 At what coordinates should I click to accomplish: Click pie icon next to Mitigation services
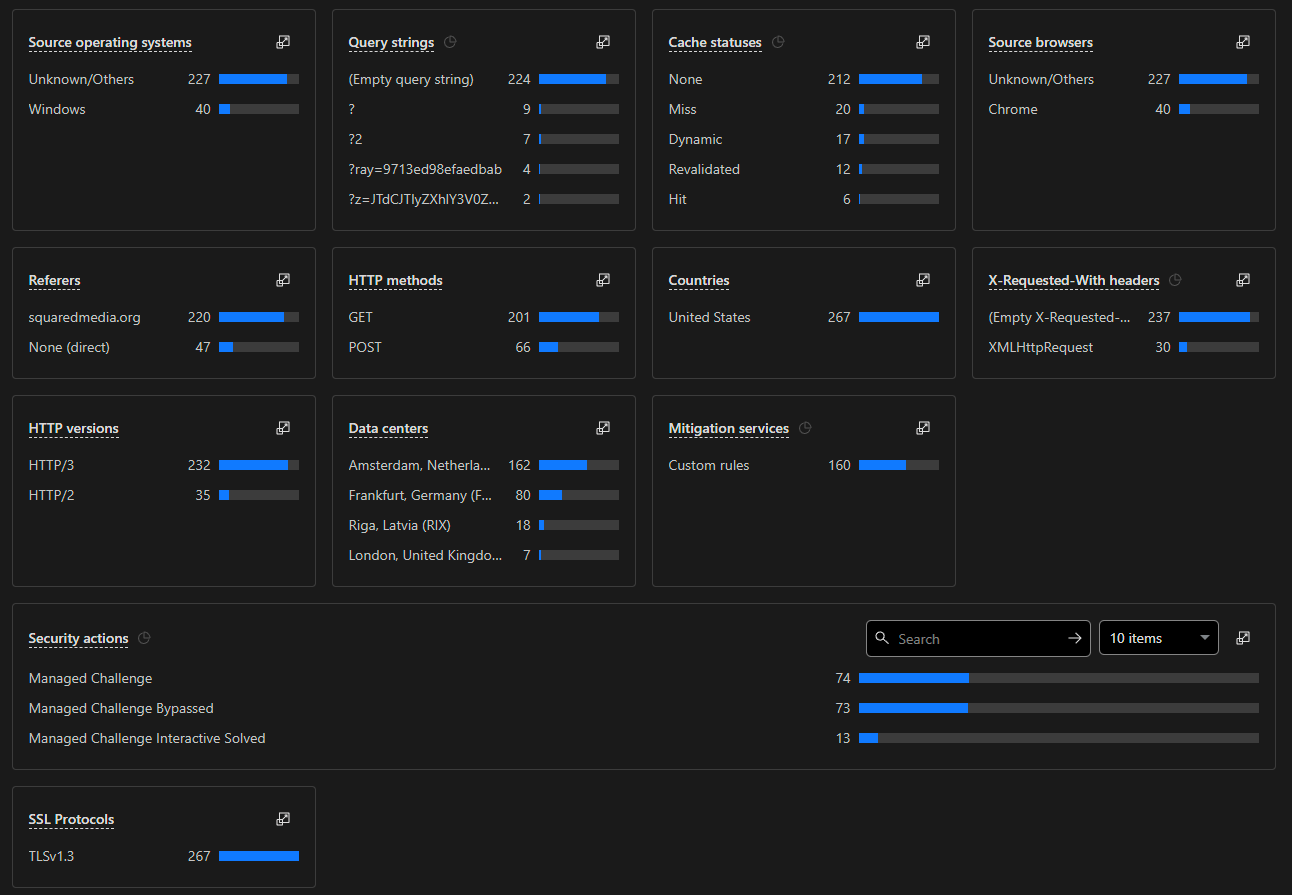[x=805, y=428]
